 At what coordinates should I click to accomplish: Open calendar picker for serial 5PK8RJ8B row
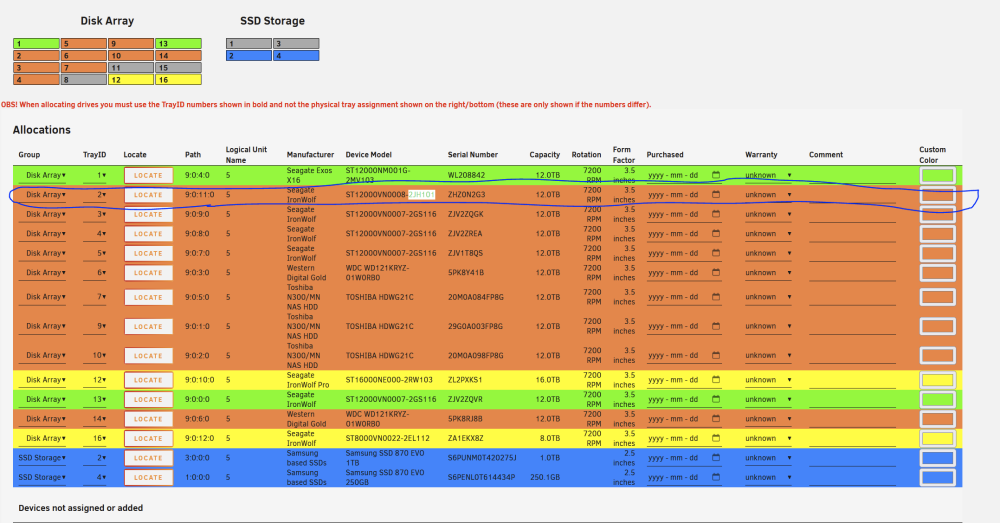click(716, 418)
